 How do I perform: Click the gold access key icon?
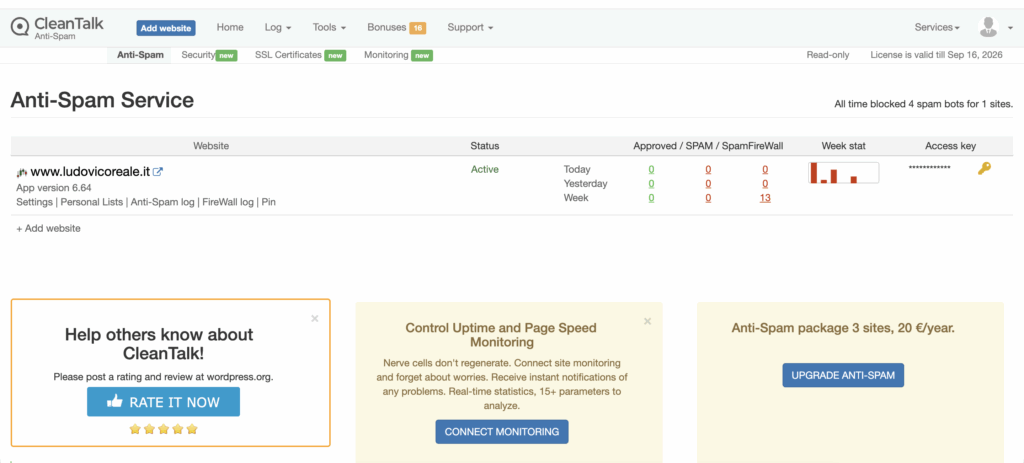click(x=984, y=168)
